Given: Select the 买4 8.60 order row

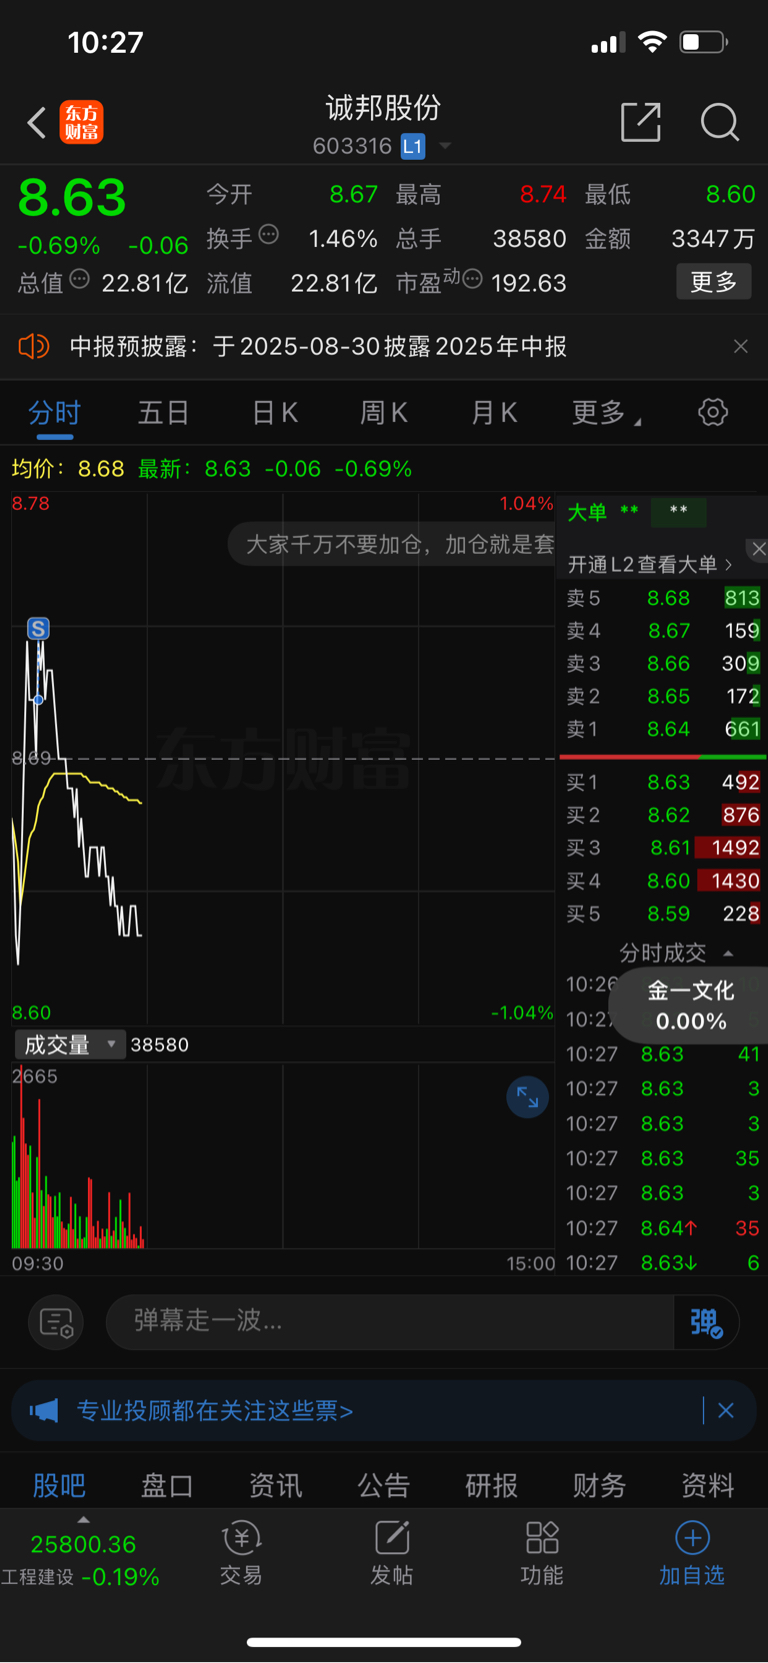Looking at the screenshot, I should tap(662, 881).
